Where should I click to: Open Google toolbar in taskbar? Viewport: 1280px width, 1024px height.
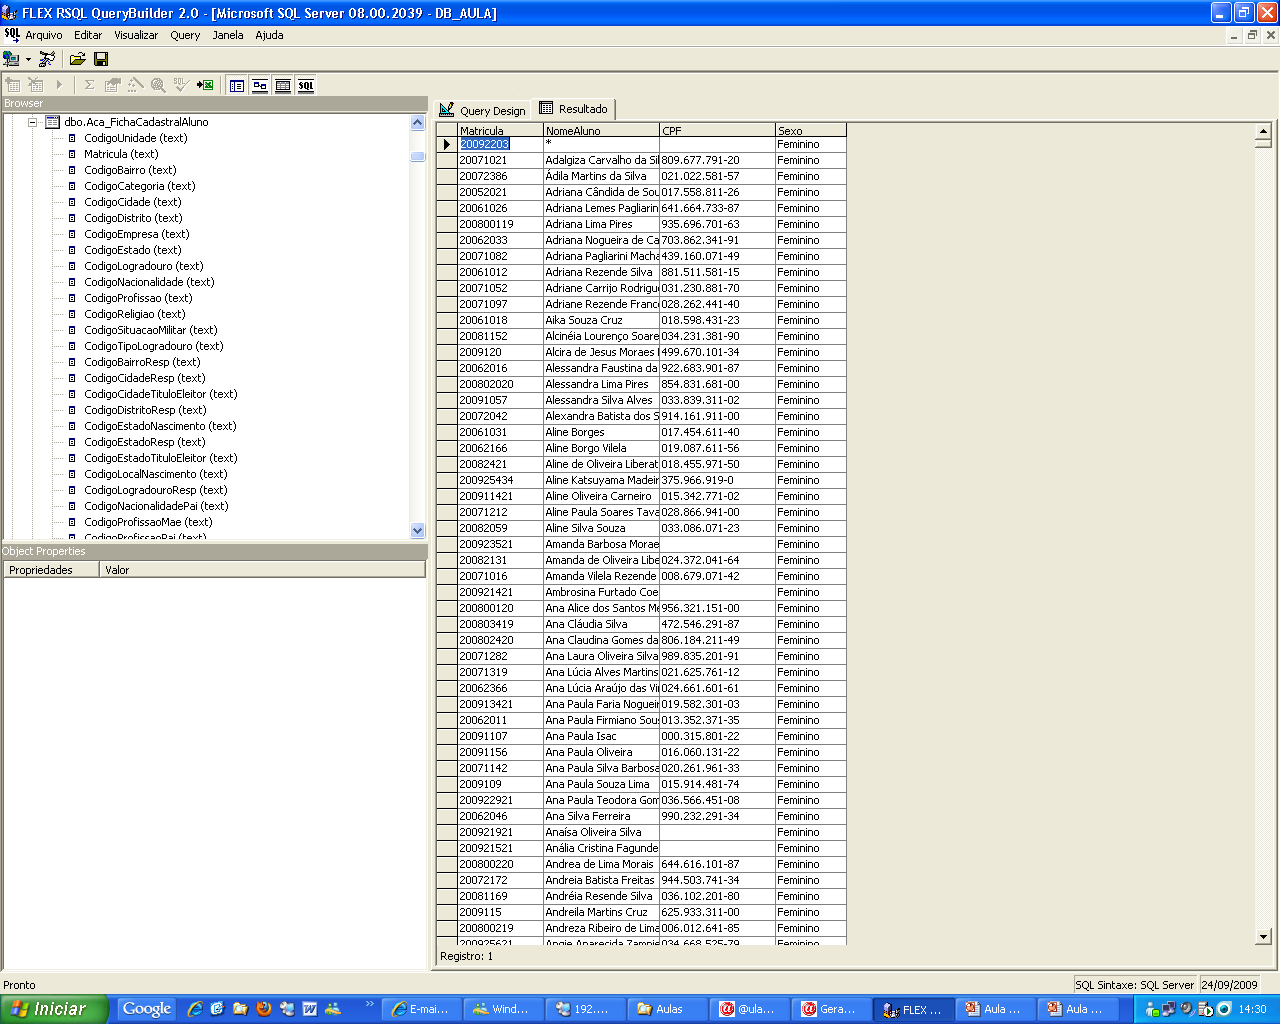coord(147,1009)
